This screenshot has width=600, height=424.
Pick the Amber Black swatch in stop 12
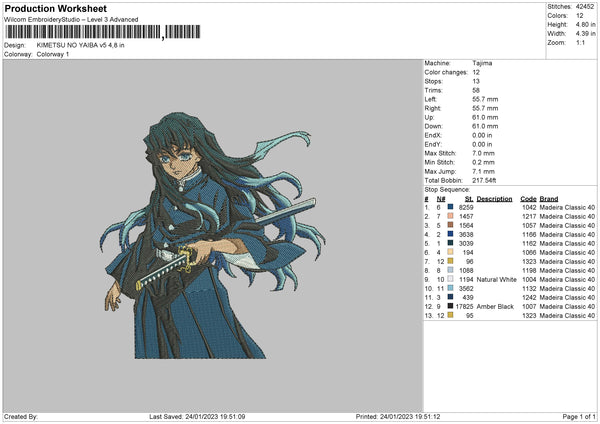click(450, 306)
